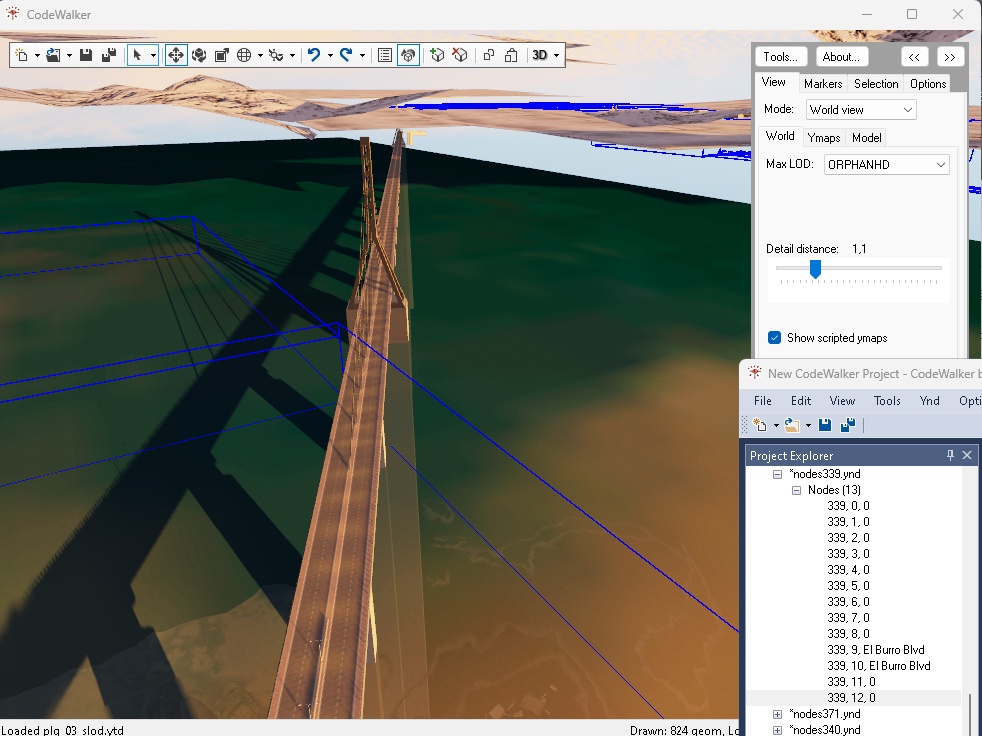Click the Tools... button
982x736 pixels.
coord(780,57)
